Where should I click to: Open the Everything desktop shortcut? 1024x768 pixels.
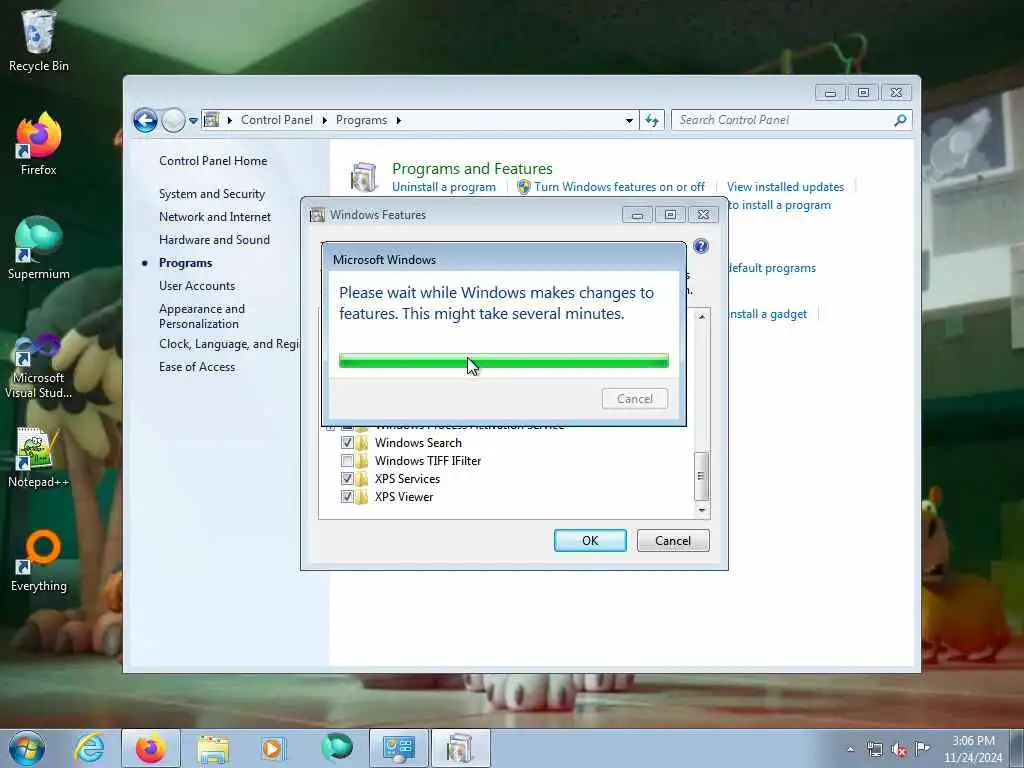pyautogui.click(x=38, y=562)
